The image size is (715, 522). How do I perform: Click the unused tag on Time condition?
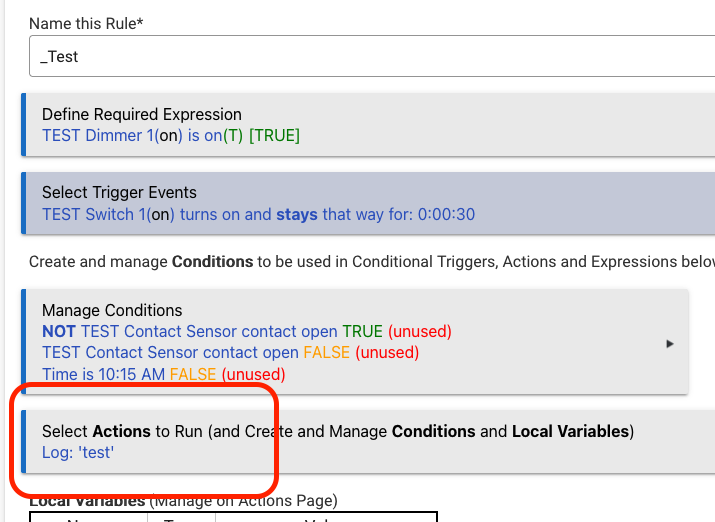pyautogui.click(x=253, y=374)
